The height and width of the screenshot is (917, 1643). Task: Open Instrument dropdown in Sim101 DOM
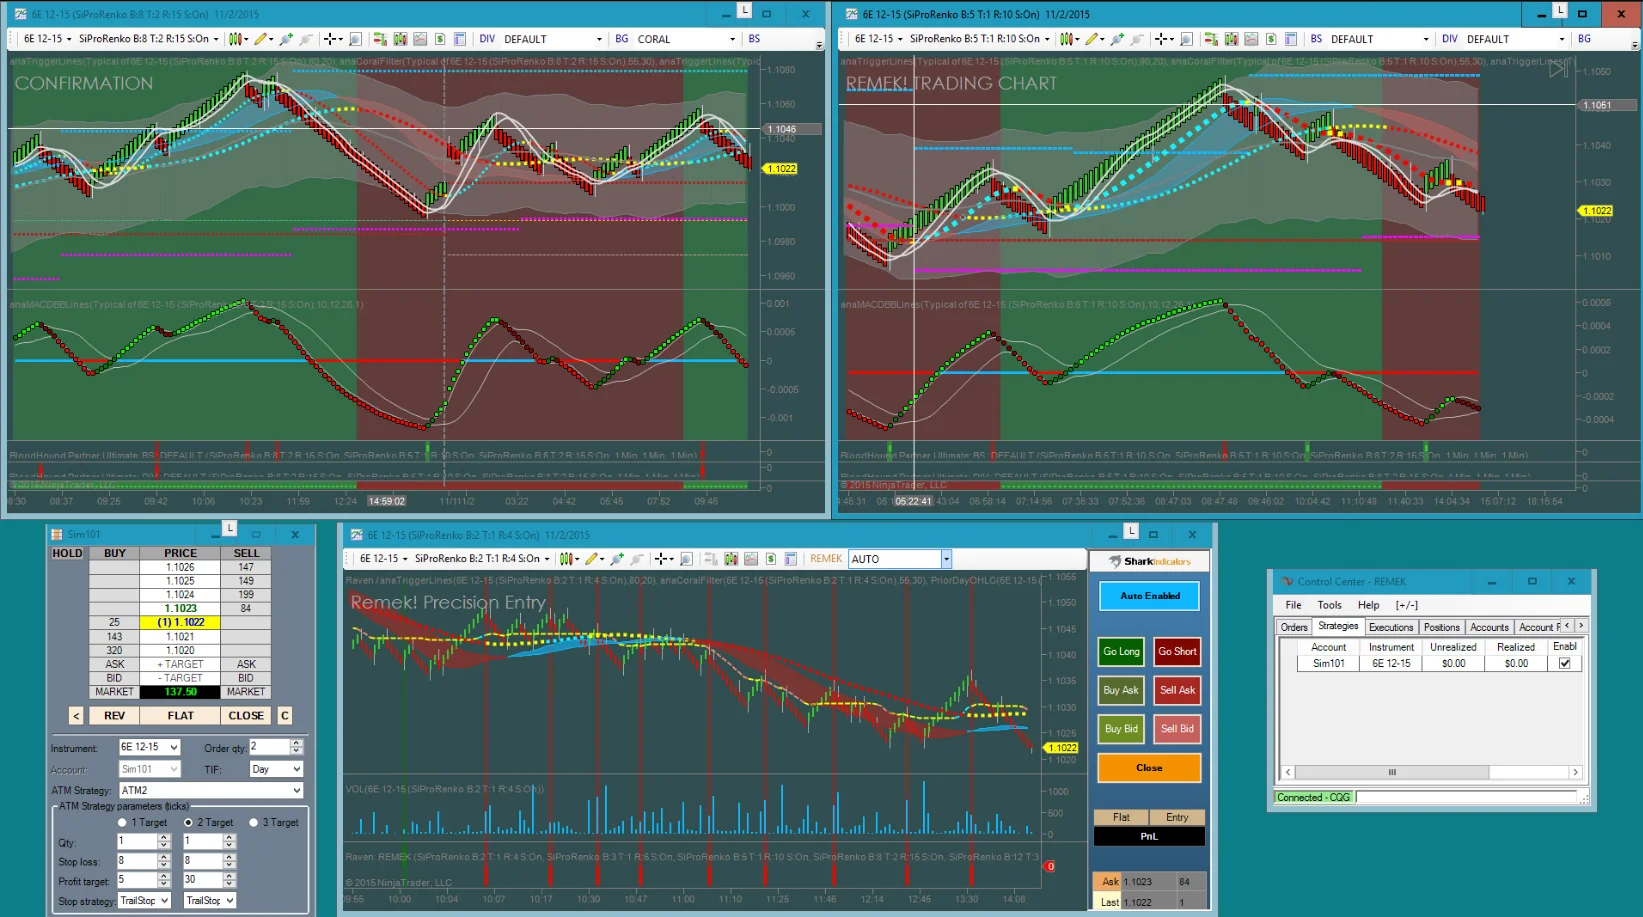coord(149,747)
